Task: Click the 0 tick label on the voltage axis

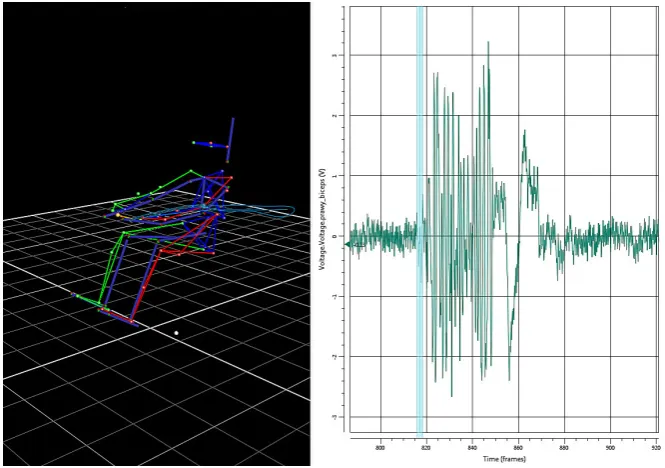Action: click(x=335, y=236)
